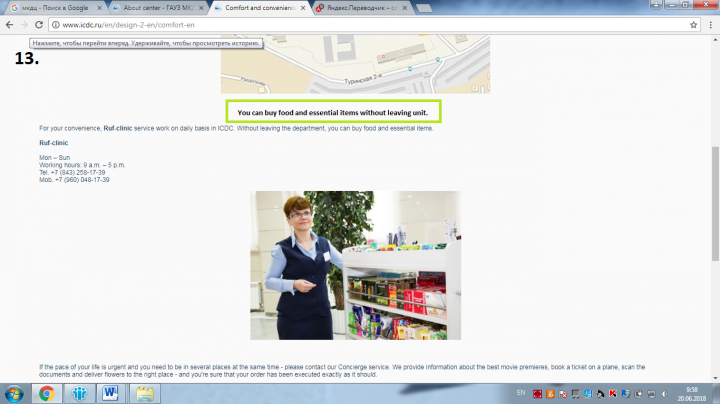
Task: Click the scrollbar up arrow
Action: (715, 40)
